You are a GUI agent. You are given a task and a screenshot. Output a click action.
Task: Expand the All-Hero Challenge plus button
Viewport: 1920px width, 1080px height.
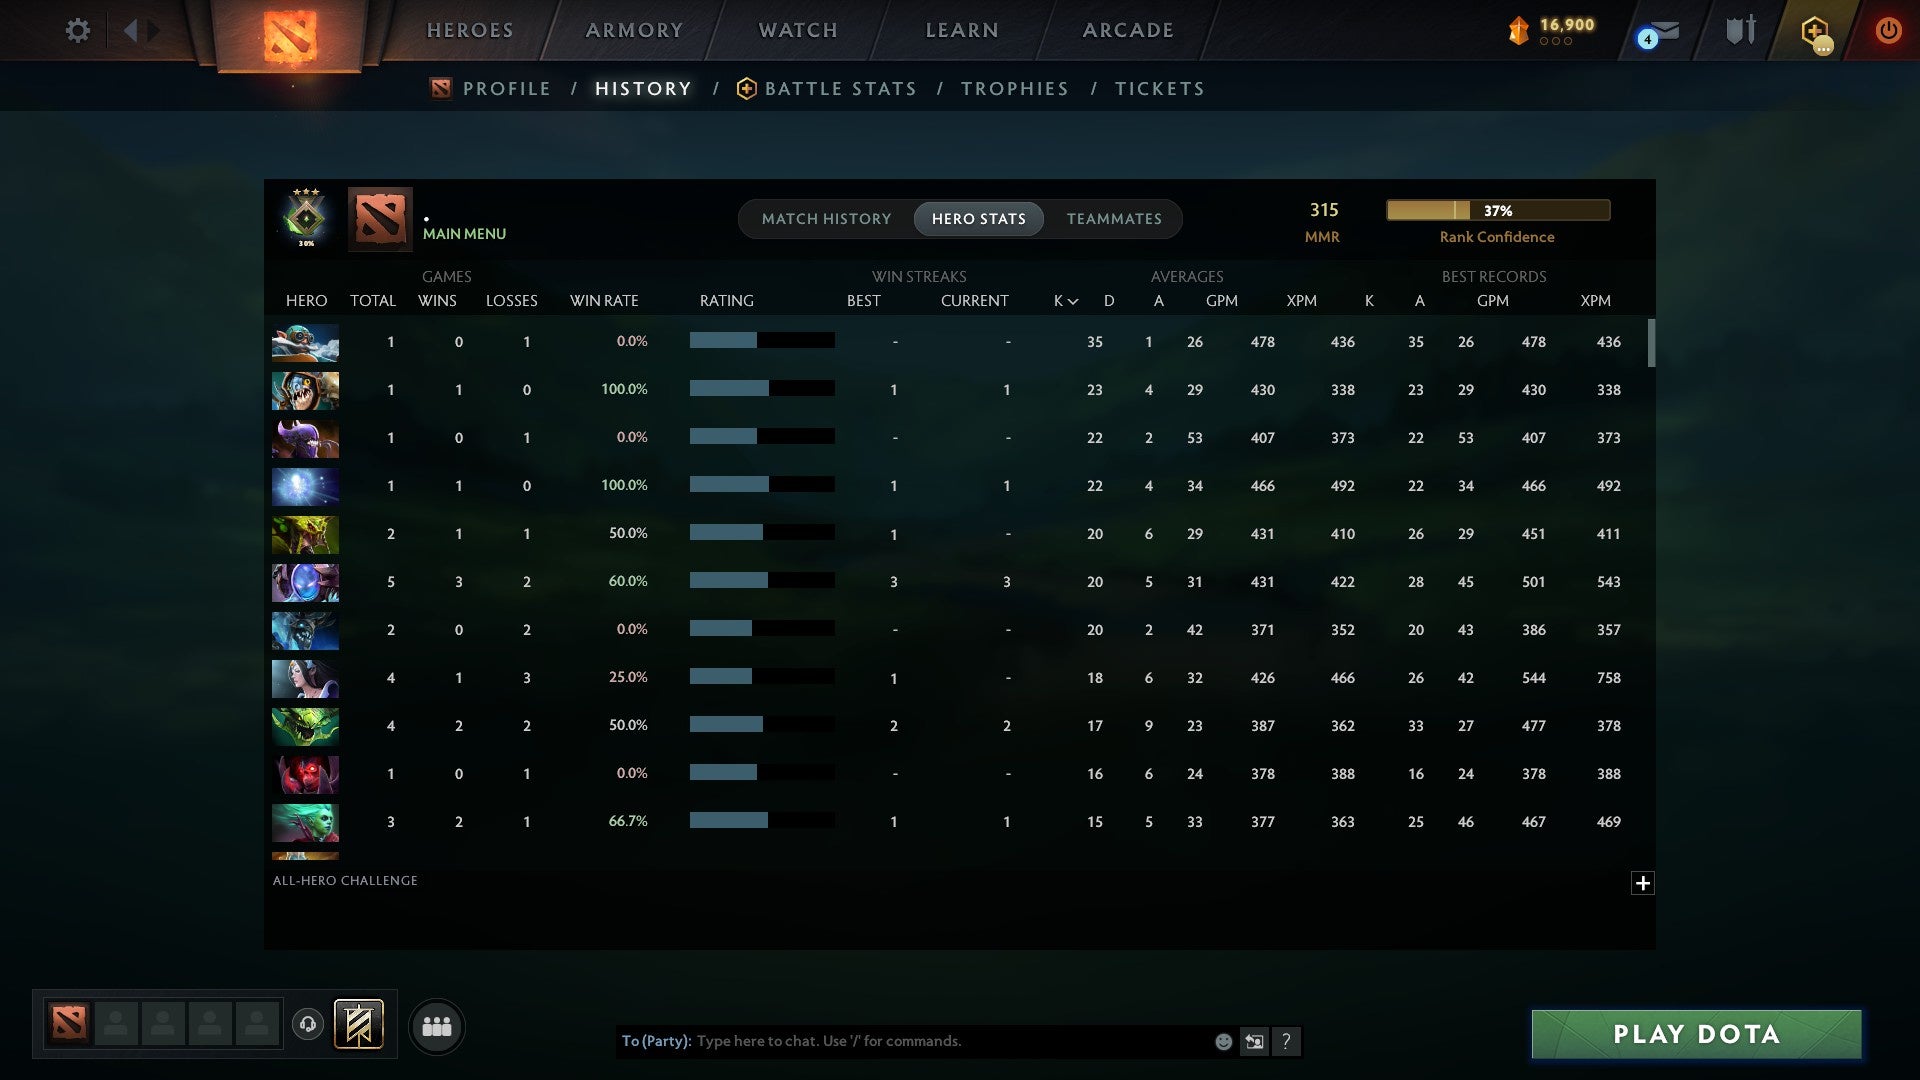(1642, 883)
